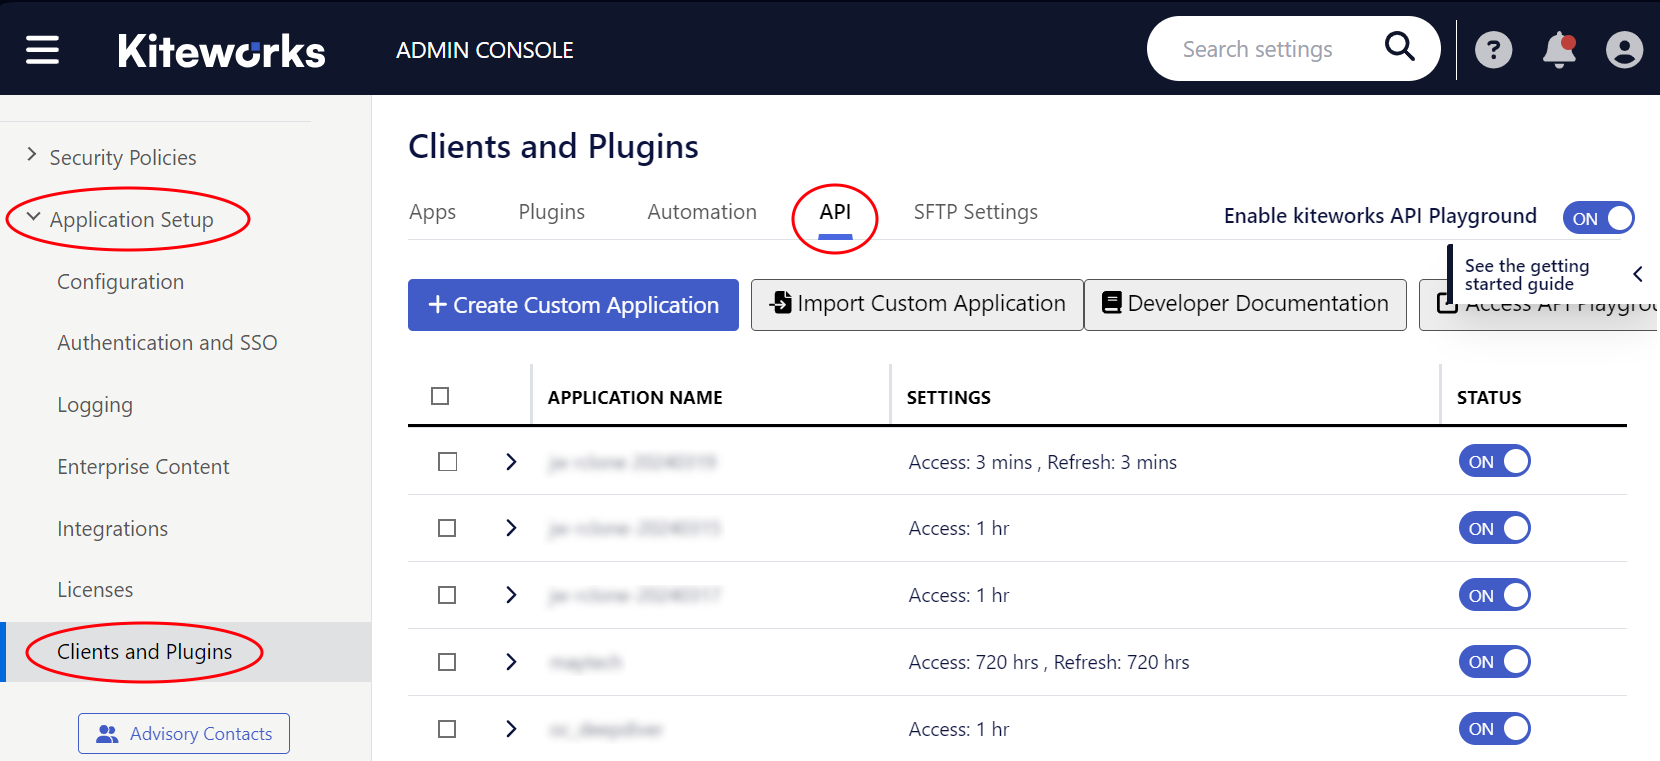Turn off status toggle for fifth application row

1494,729
